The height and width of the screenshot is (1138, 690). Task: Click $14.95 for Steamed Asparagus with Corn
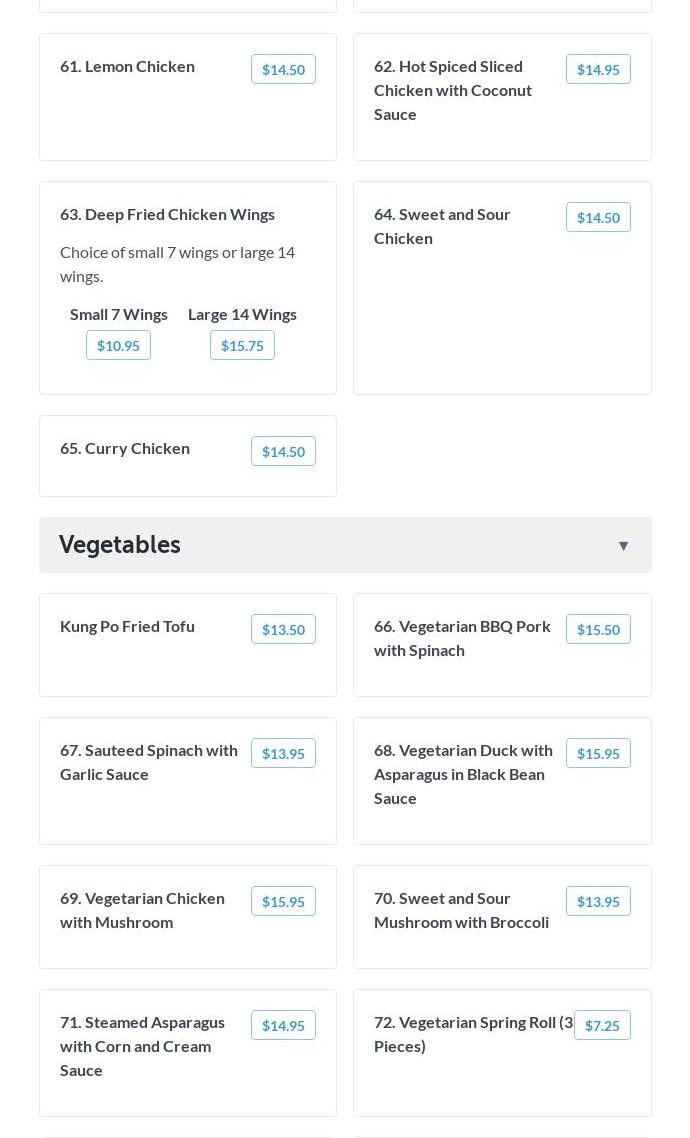[x=283, y=1025]
